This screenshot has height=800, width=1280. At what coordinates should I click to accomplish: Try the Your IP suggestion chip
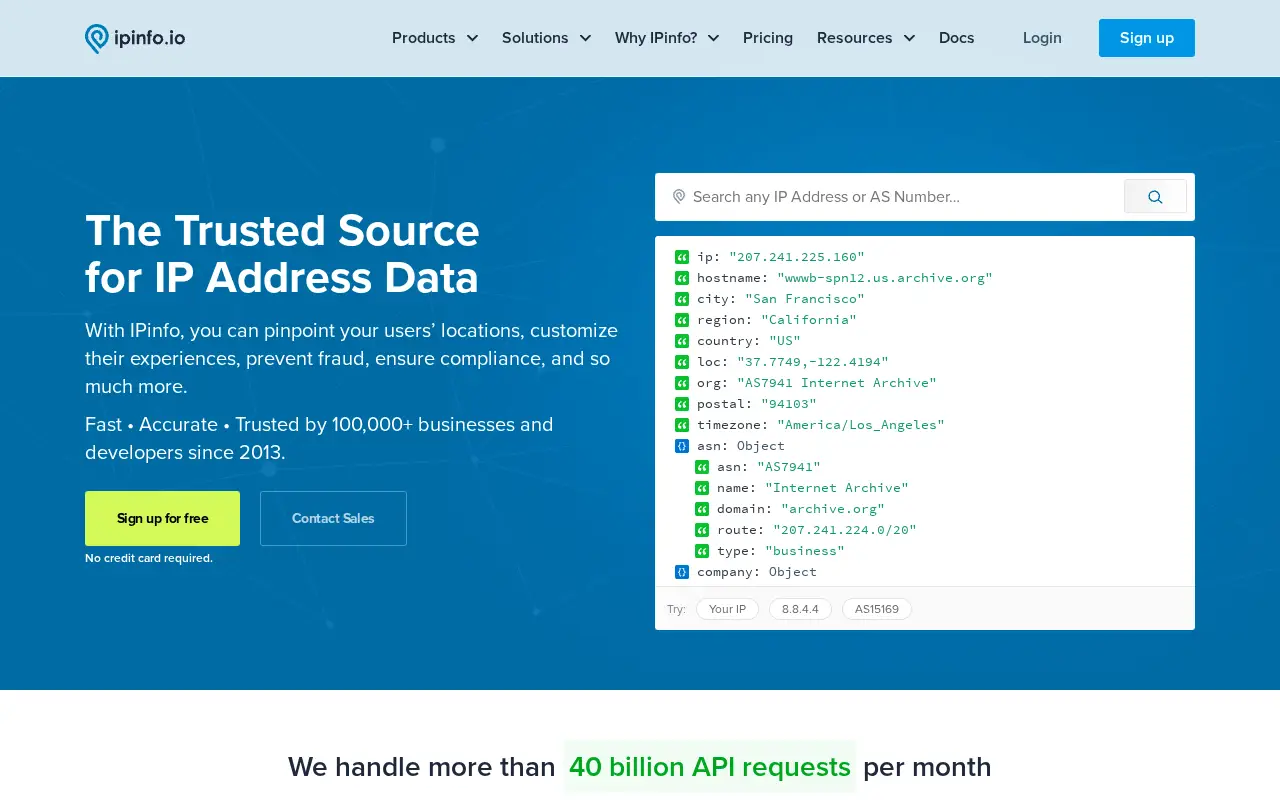pyautogui.click(x=727, y=609)
